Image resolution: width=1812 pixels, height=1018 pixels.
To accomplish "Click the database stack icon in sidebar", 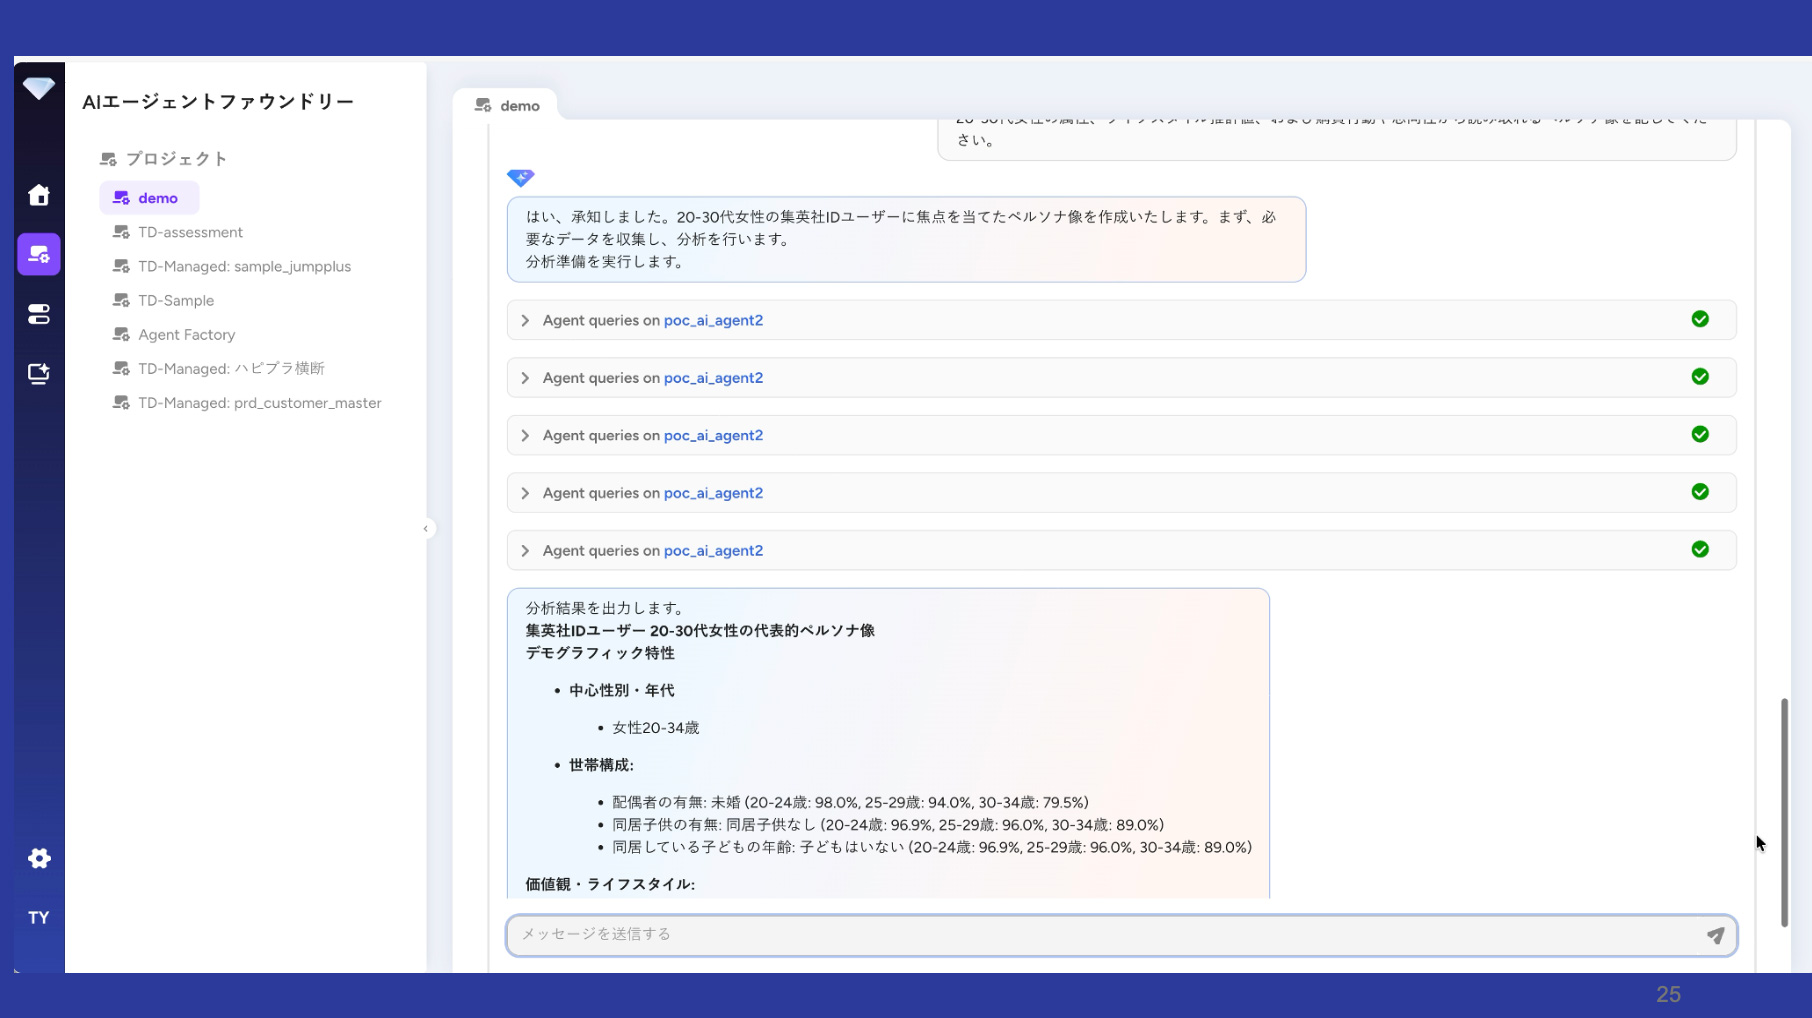I will click(x=39, y=315).
